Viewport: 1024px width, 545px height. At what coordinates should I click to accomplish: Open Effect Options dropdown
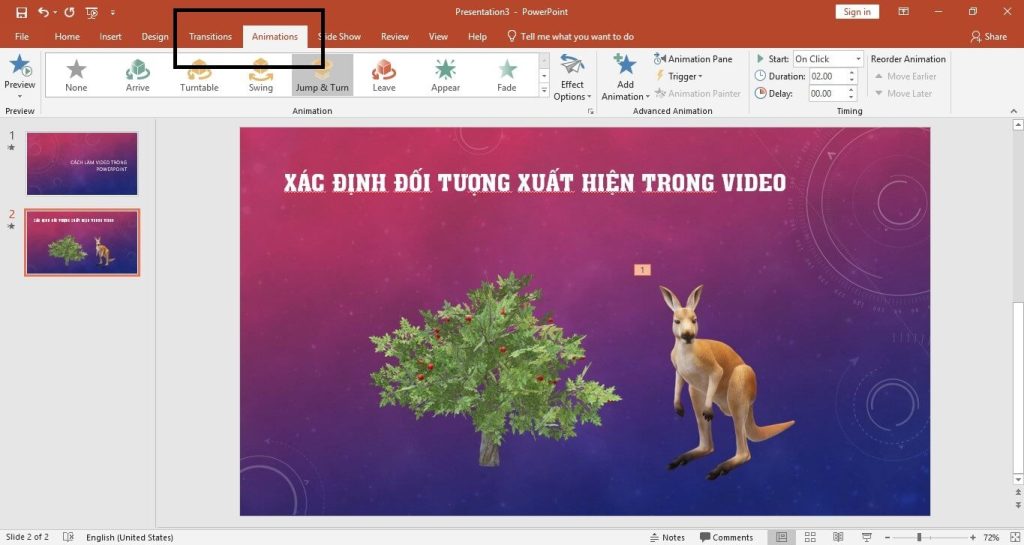[x=573, y=78]
